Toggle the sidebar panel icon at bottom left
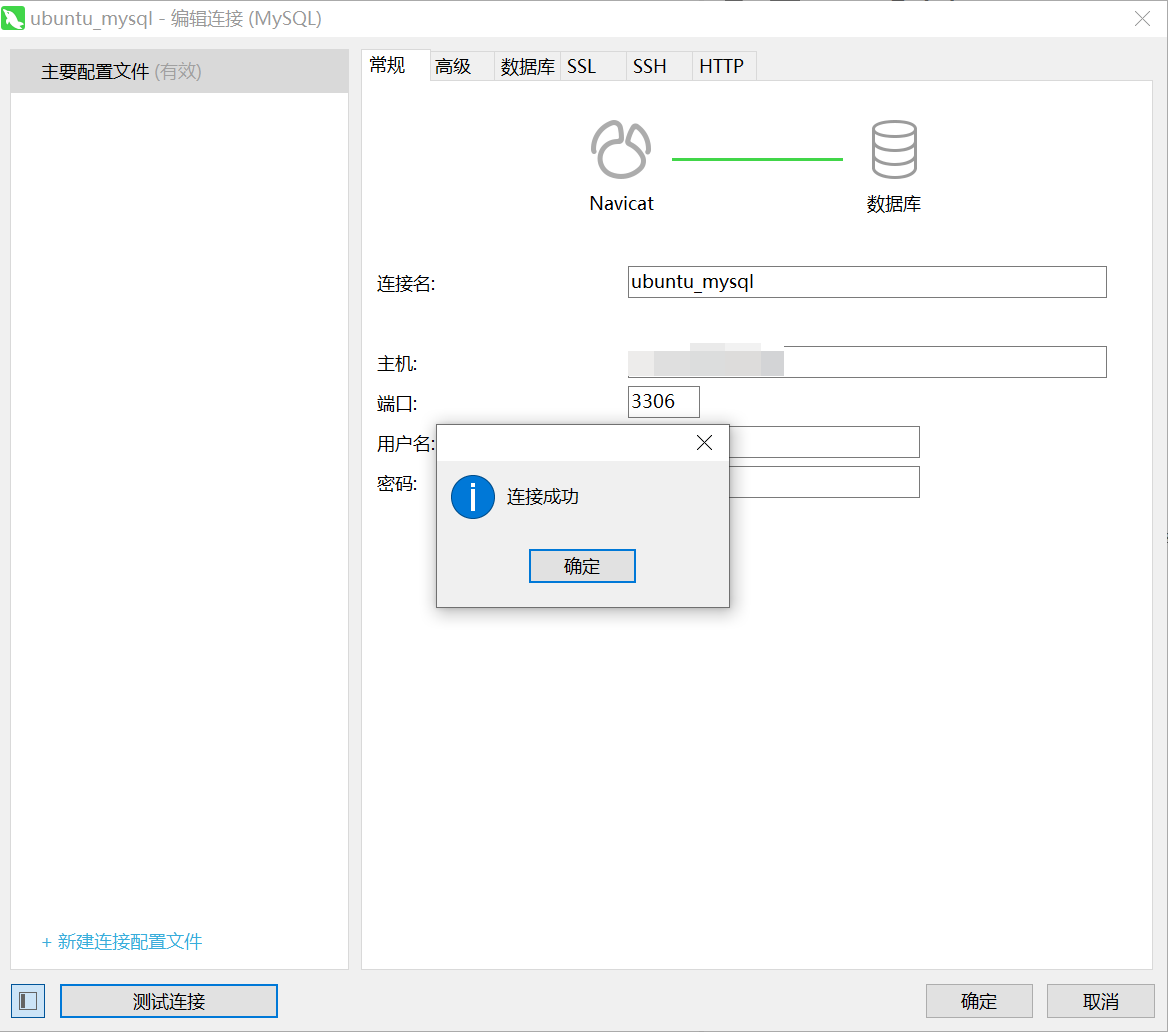Screen dimensions: 1168x1032 pyautogui.click(x=28, y=1001)
